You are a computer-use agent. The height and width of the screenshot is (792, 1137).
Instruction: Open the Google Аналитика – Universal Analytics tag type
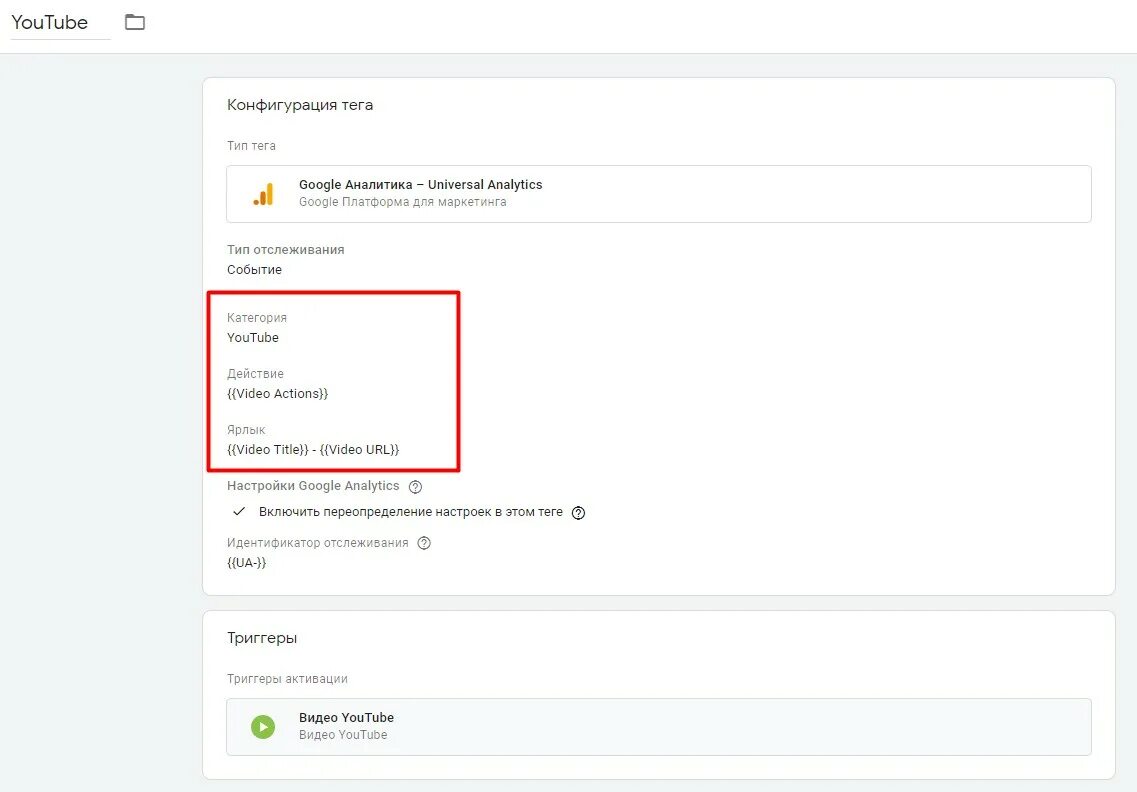point(658,194)
